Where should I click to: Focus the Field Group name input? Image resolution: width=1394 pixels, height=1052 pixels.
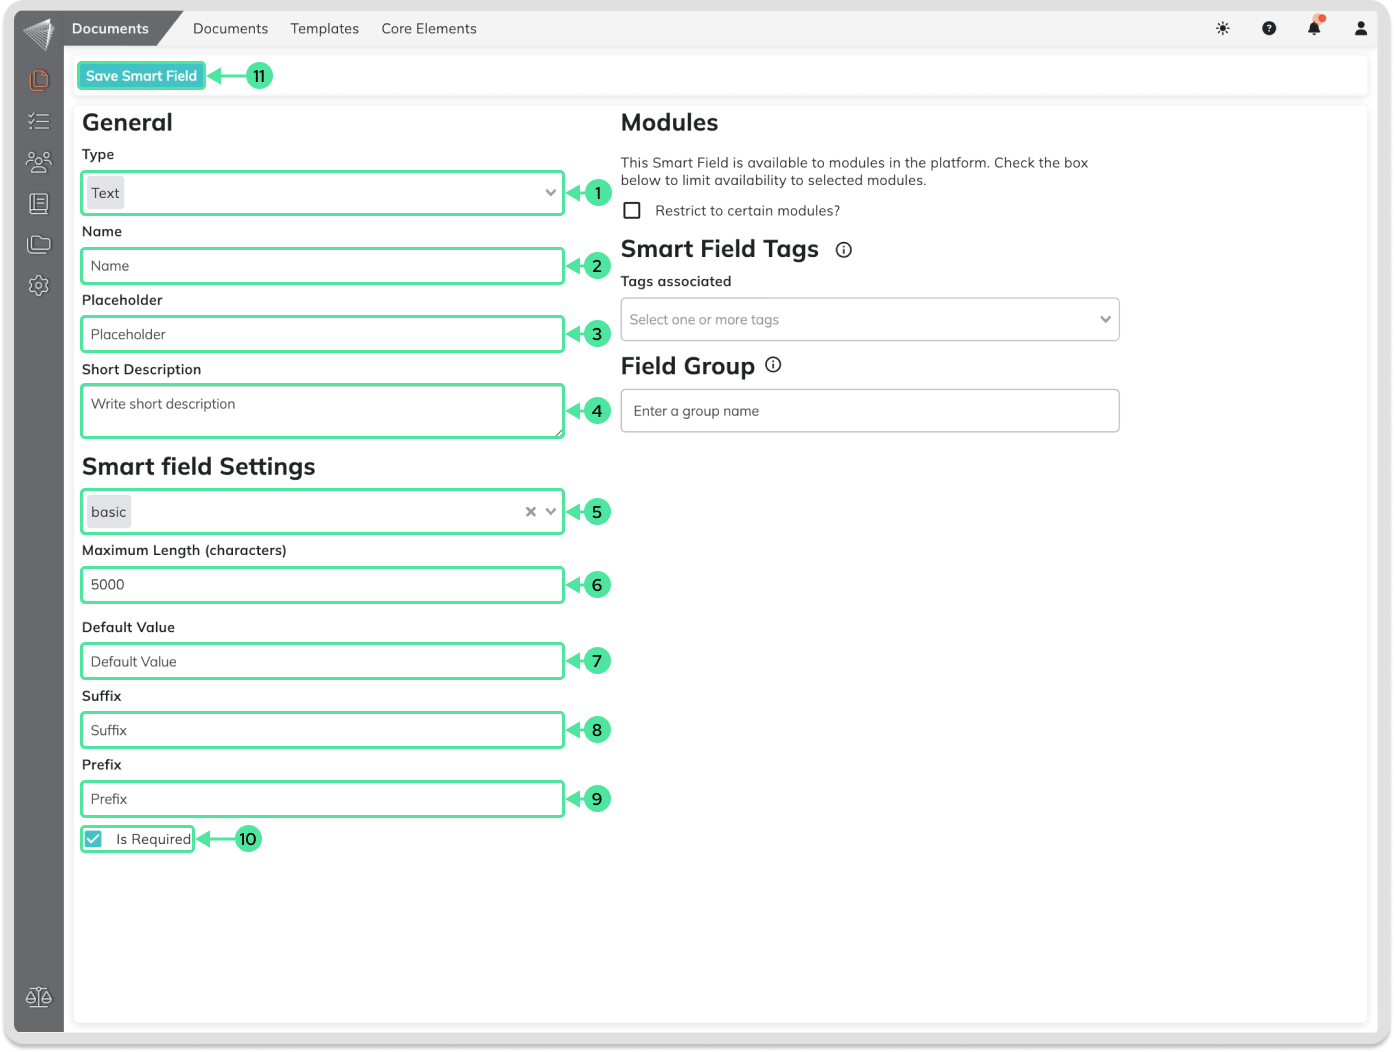(869, 411)
